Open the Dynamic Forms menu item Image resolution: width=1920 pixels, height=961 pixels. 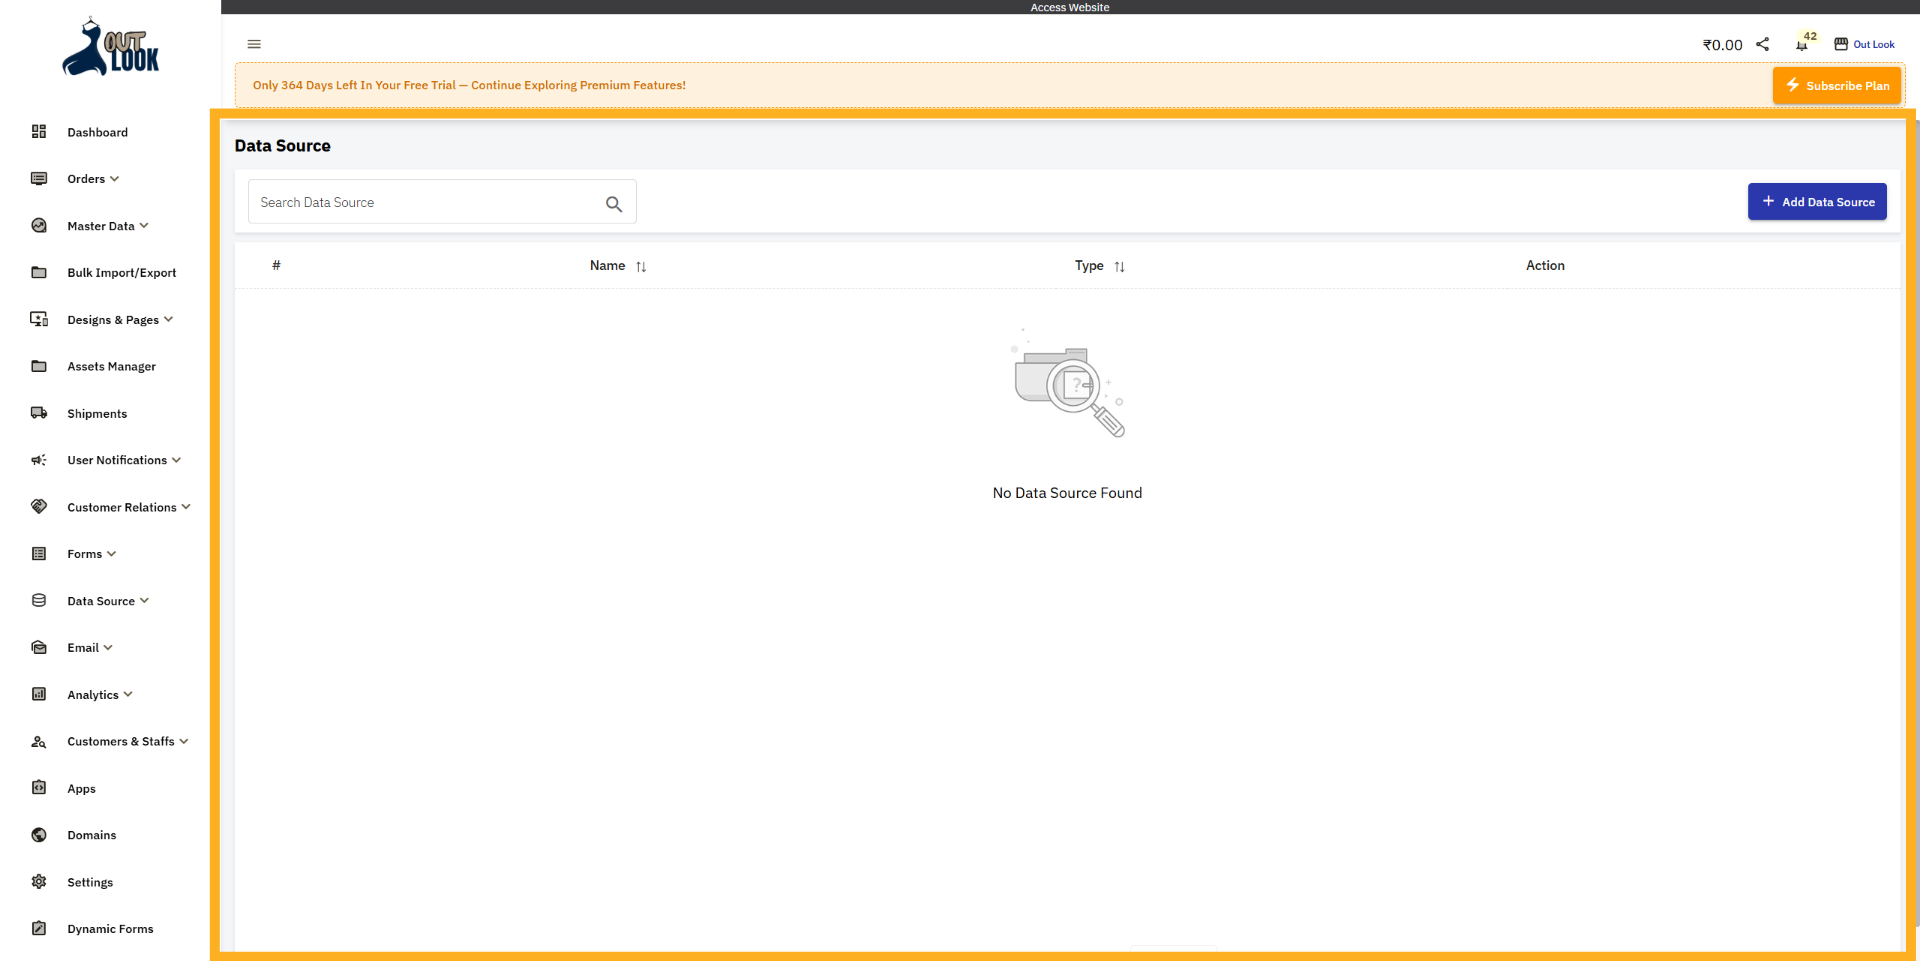pyautogui.click(x=109, y=928)
